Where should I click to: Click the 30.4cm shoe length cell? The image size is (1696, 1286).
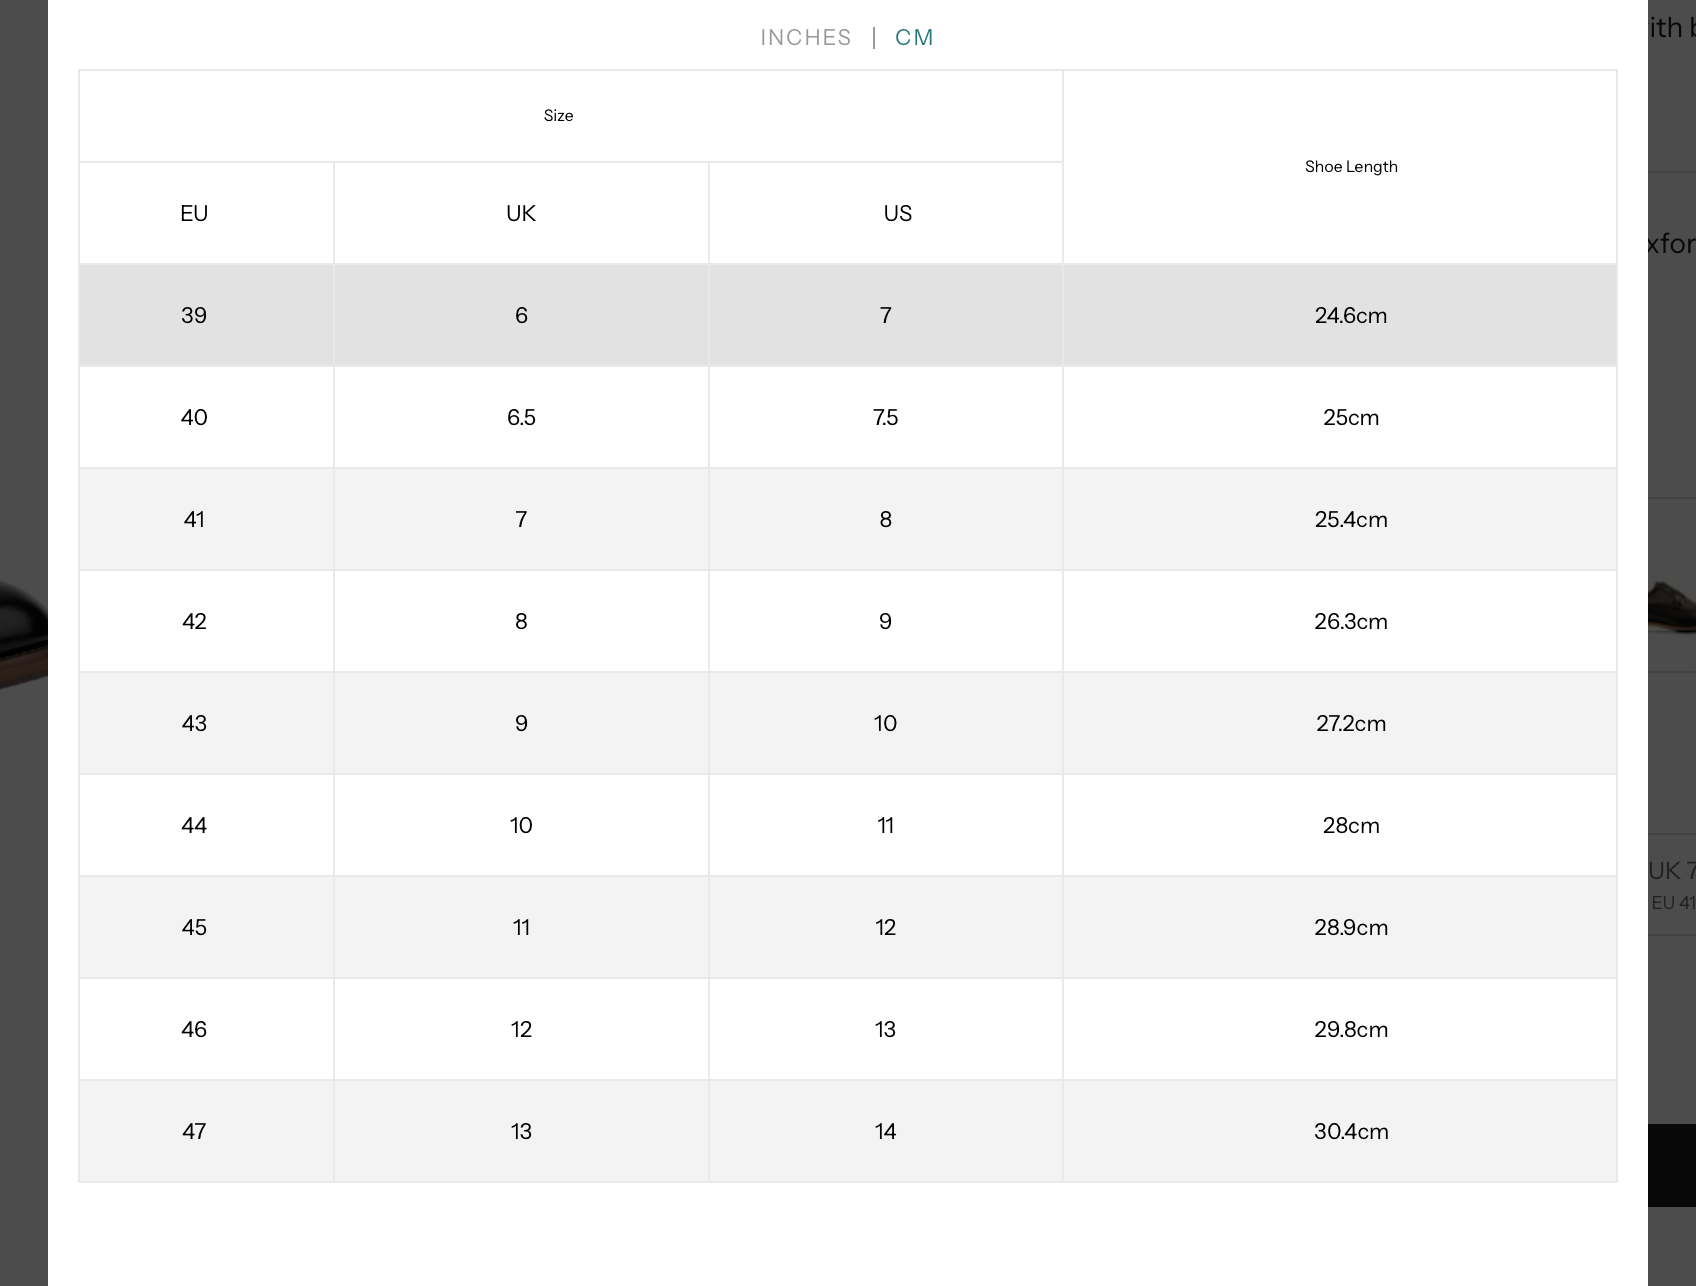click(1350, 1131)
